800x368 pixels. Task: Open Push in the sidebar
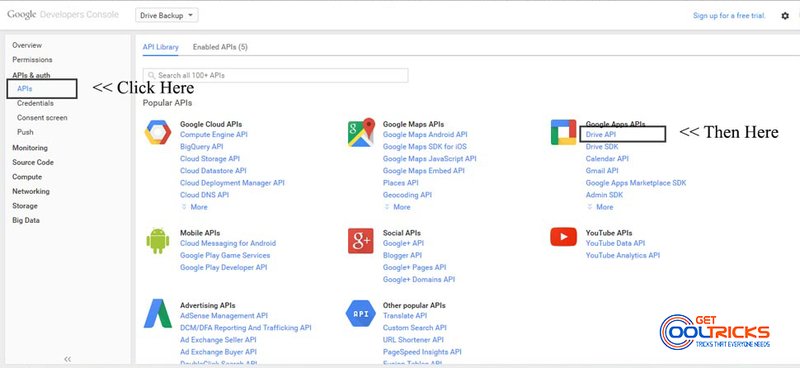pos(25,132)
